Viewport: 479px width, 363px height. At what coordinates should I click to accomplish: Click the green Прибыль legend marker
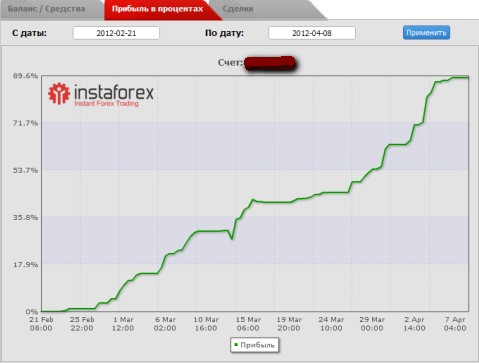[x=236, y=345]
